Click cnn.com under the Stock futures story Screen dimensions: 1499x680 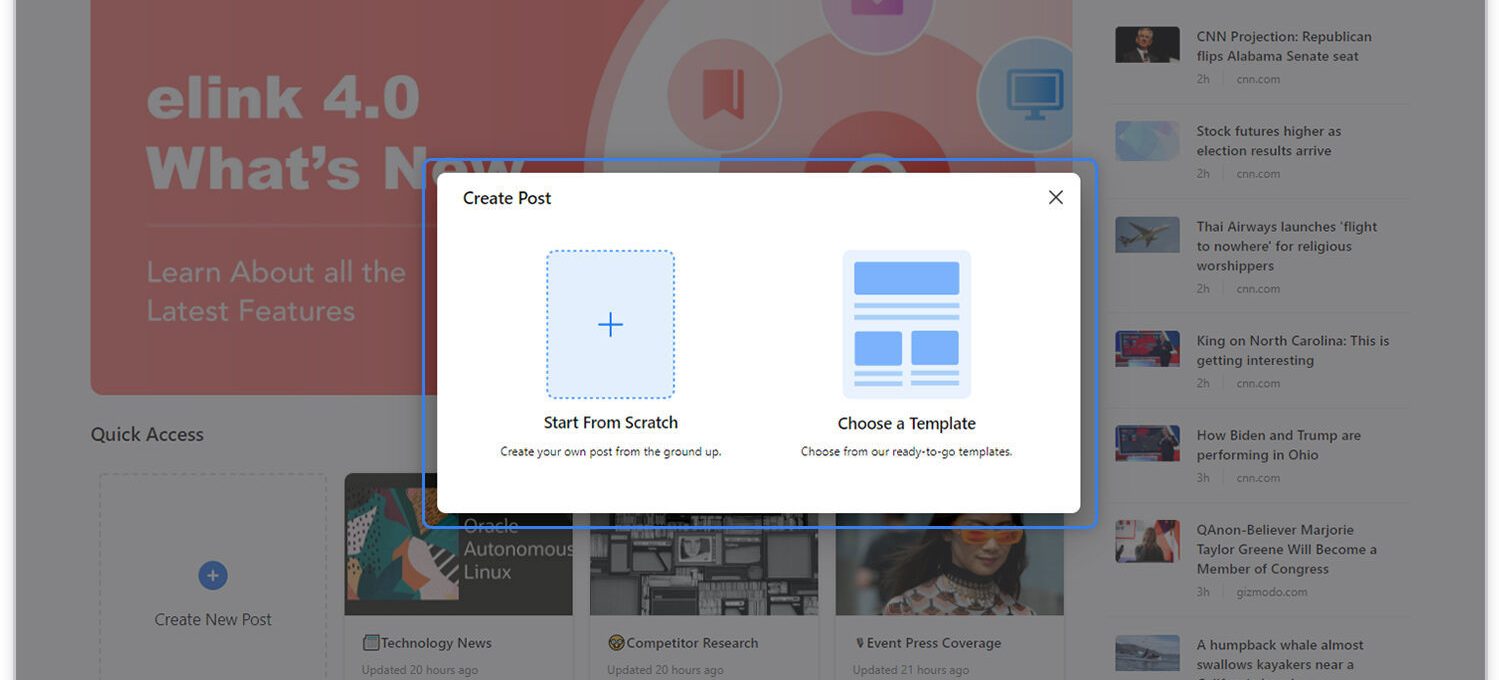pyautogui.click(x=1258, y=174)
